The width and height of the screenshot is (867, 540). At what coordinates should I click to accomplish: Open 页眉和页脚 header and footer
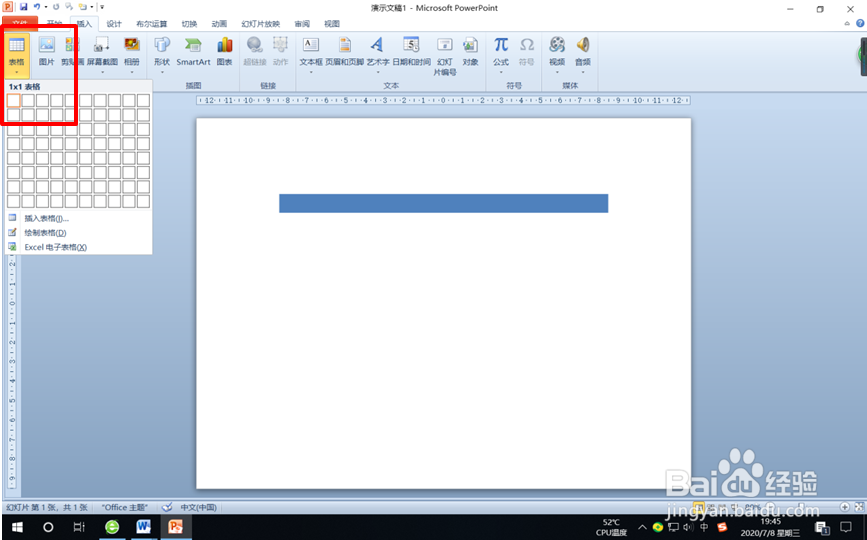point(344,51)
